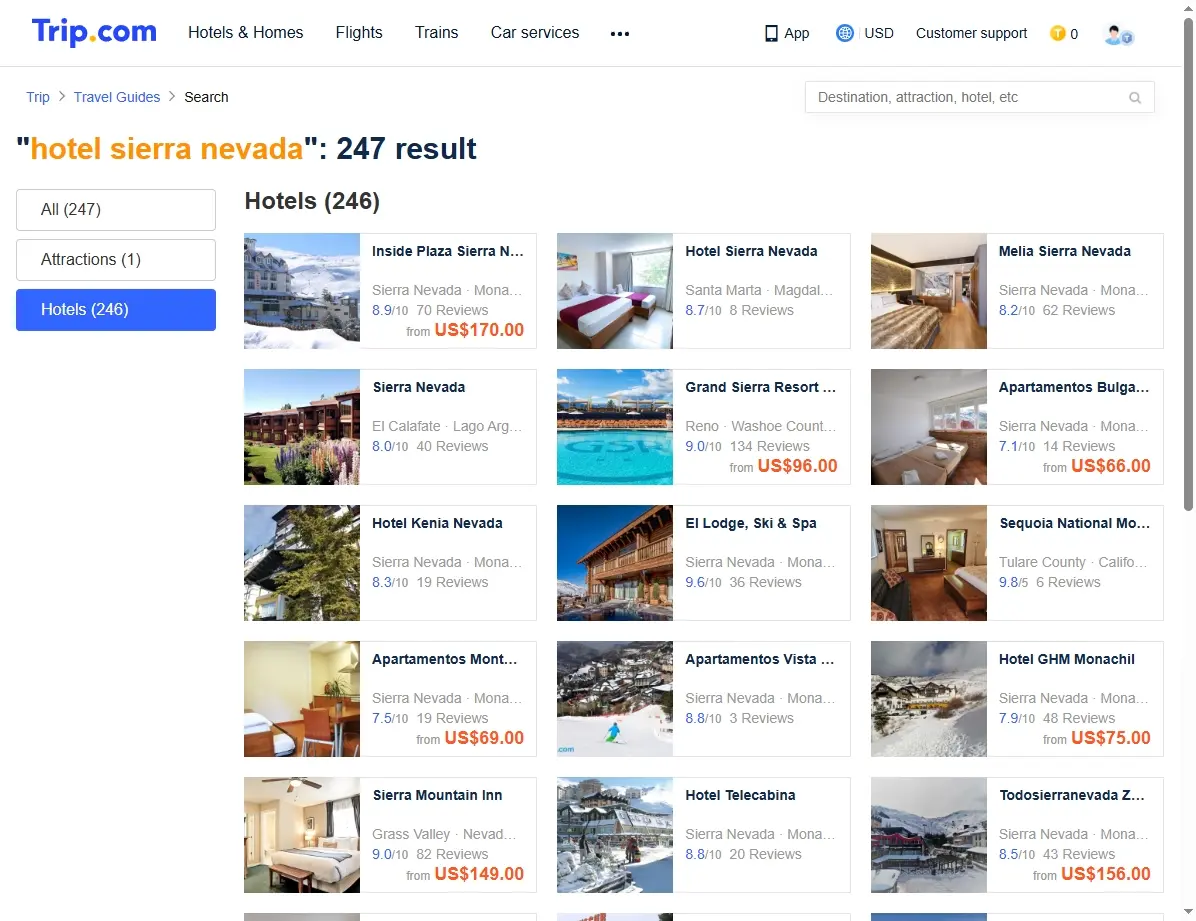This screenshot has height=921, width=1196.
Task: Click Sierra Mountain Inn title
Action: (437, 794)
